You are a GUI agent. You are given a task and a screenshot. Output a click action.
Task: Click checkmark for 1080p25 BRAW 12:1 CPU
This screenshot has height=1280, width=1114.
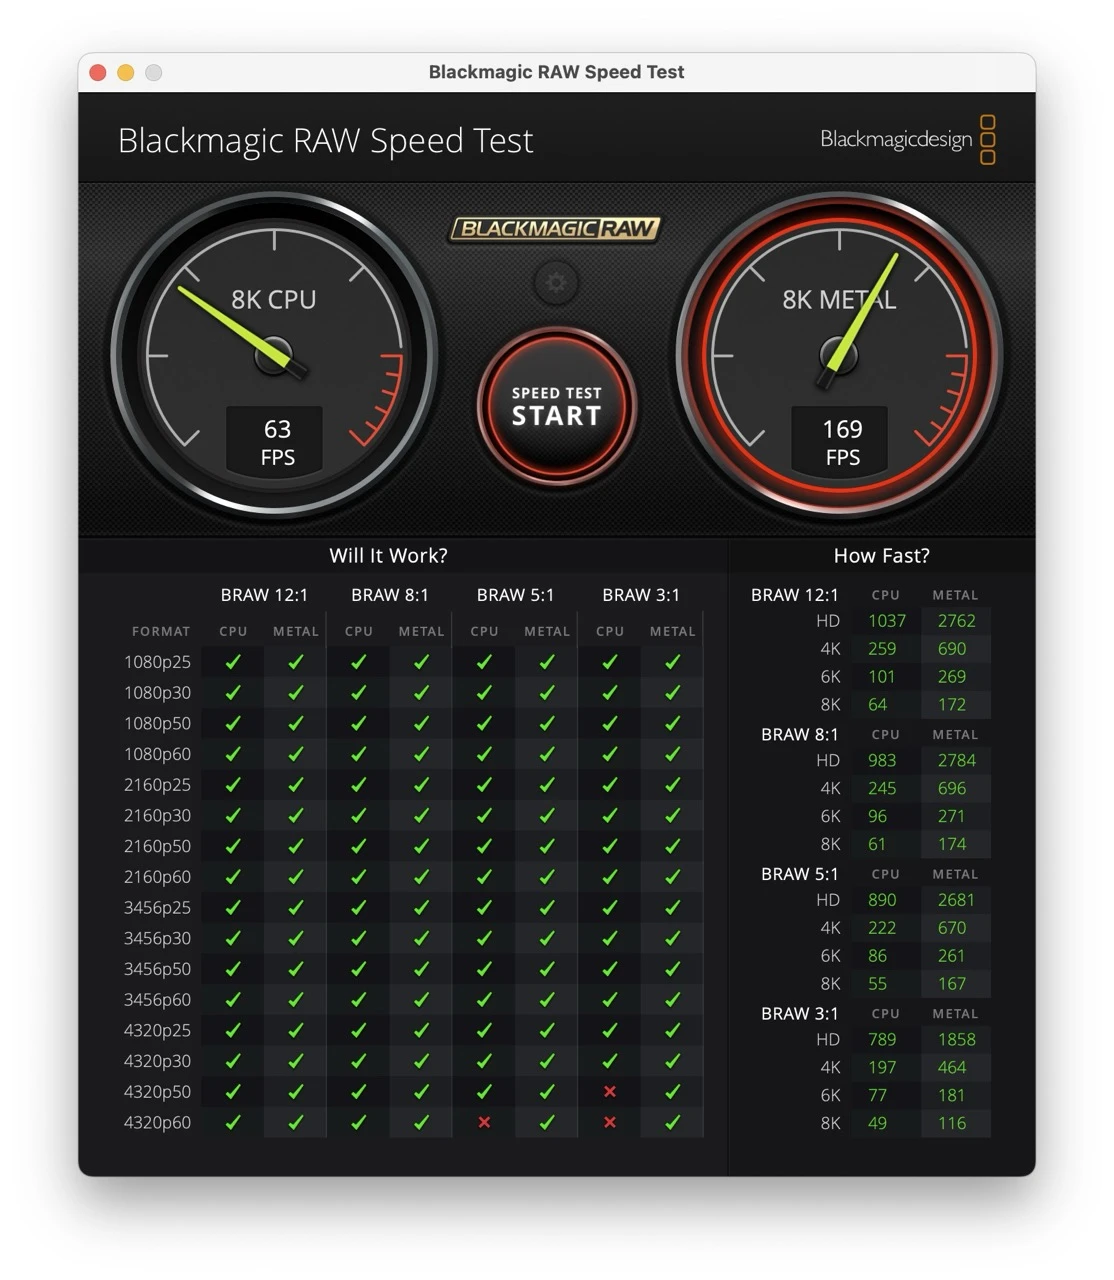pyautogui.click(x=233, y=662)
